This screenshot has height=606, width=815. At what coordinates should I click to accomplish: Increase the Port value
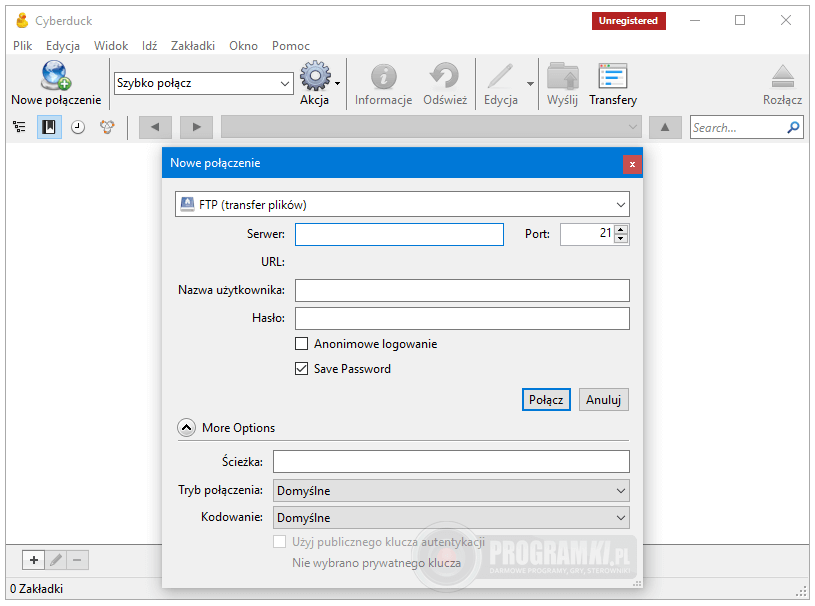click(x=621, y=229)
